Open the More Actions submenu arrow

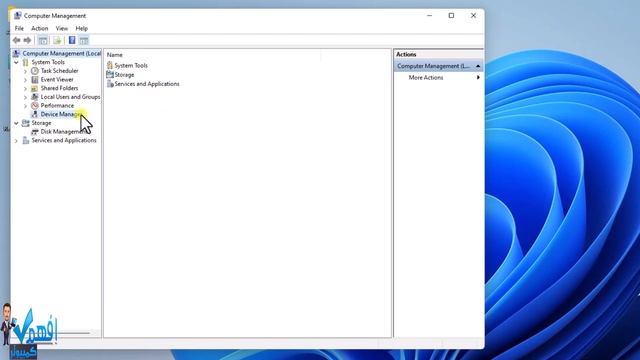coord(478,78)
